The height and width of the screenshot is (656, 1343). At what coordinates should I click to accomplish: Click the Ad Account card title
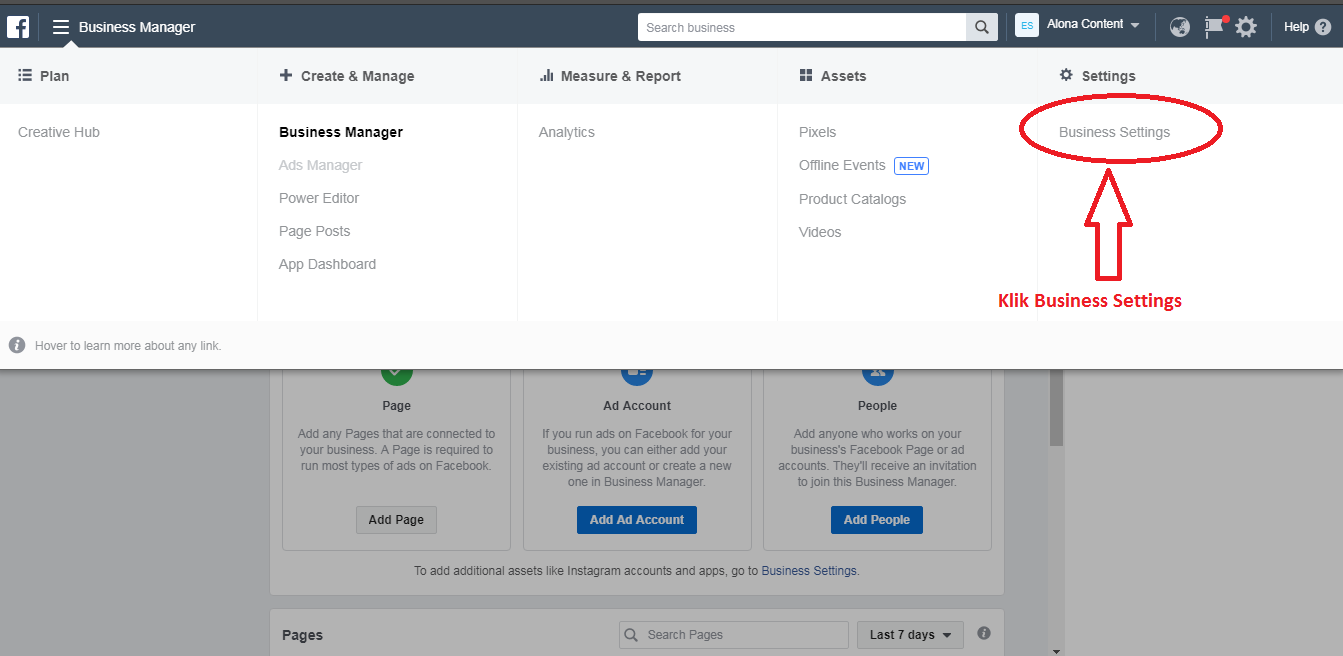[637, 406]
